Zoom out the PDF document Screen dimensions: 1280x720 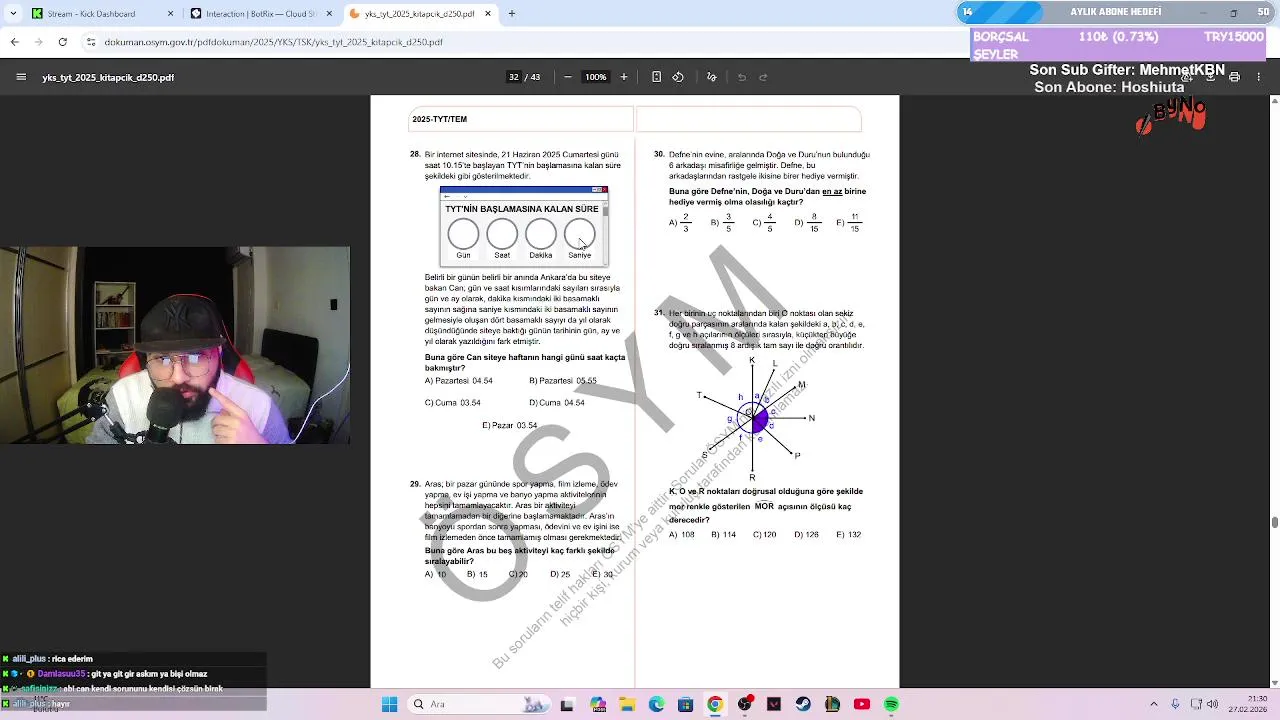[568, 77]
